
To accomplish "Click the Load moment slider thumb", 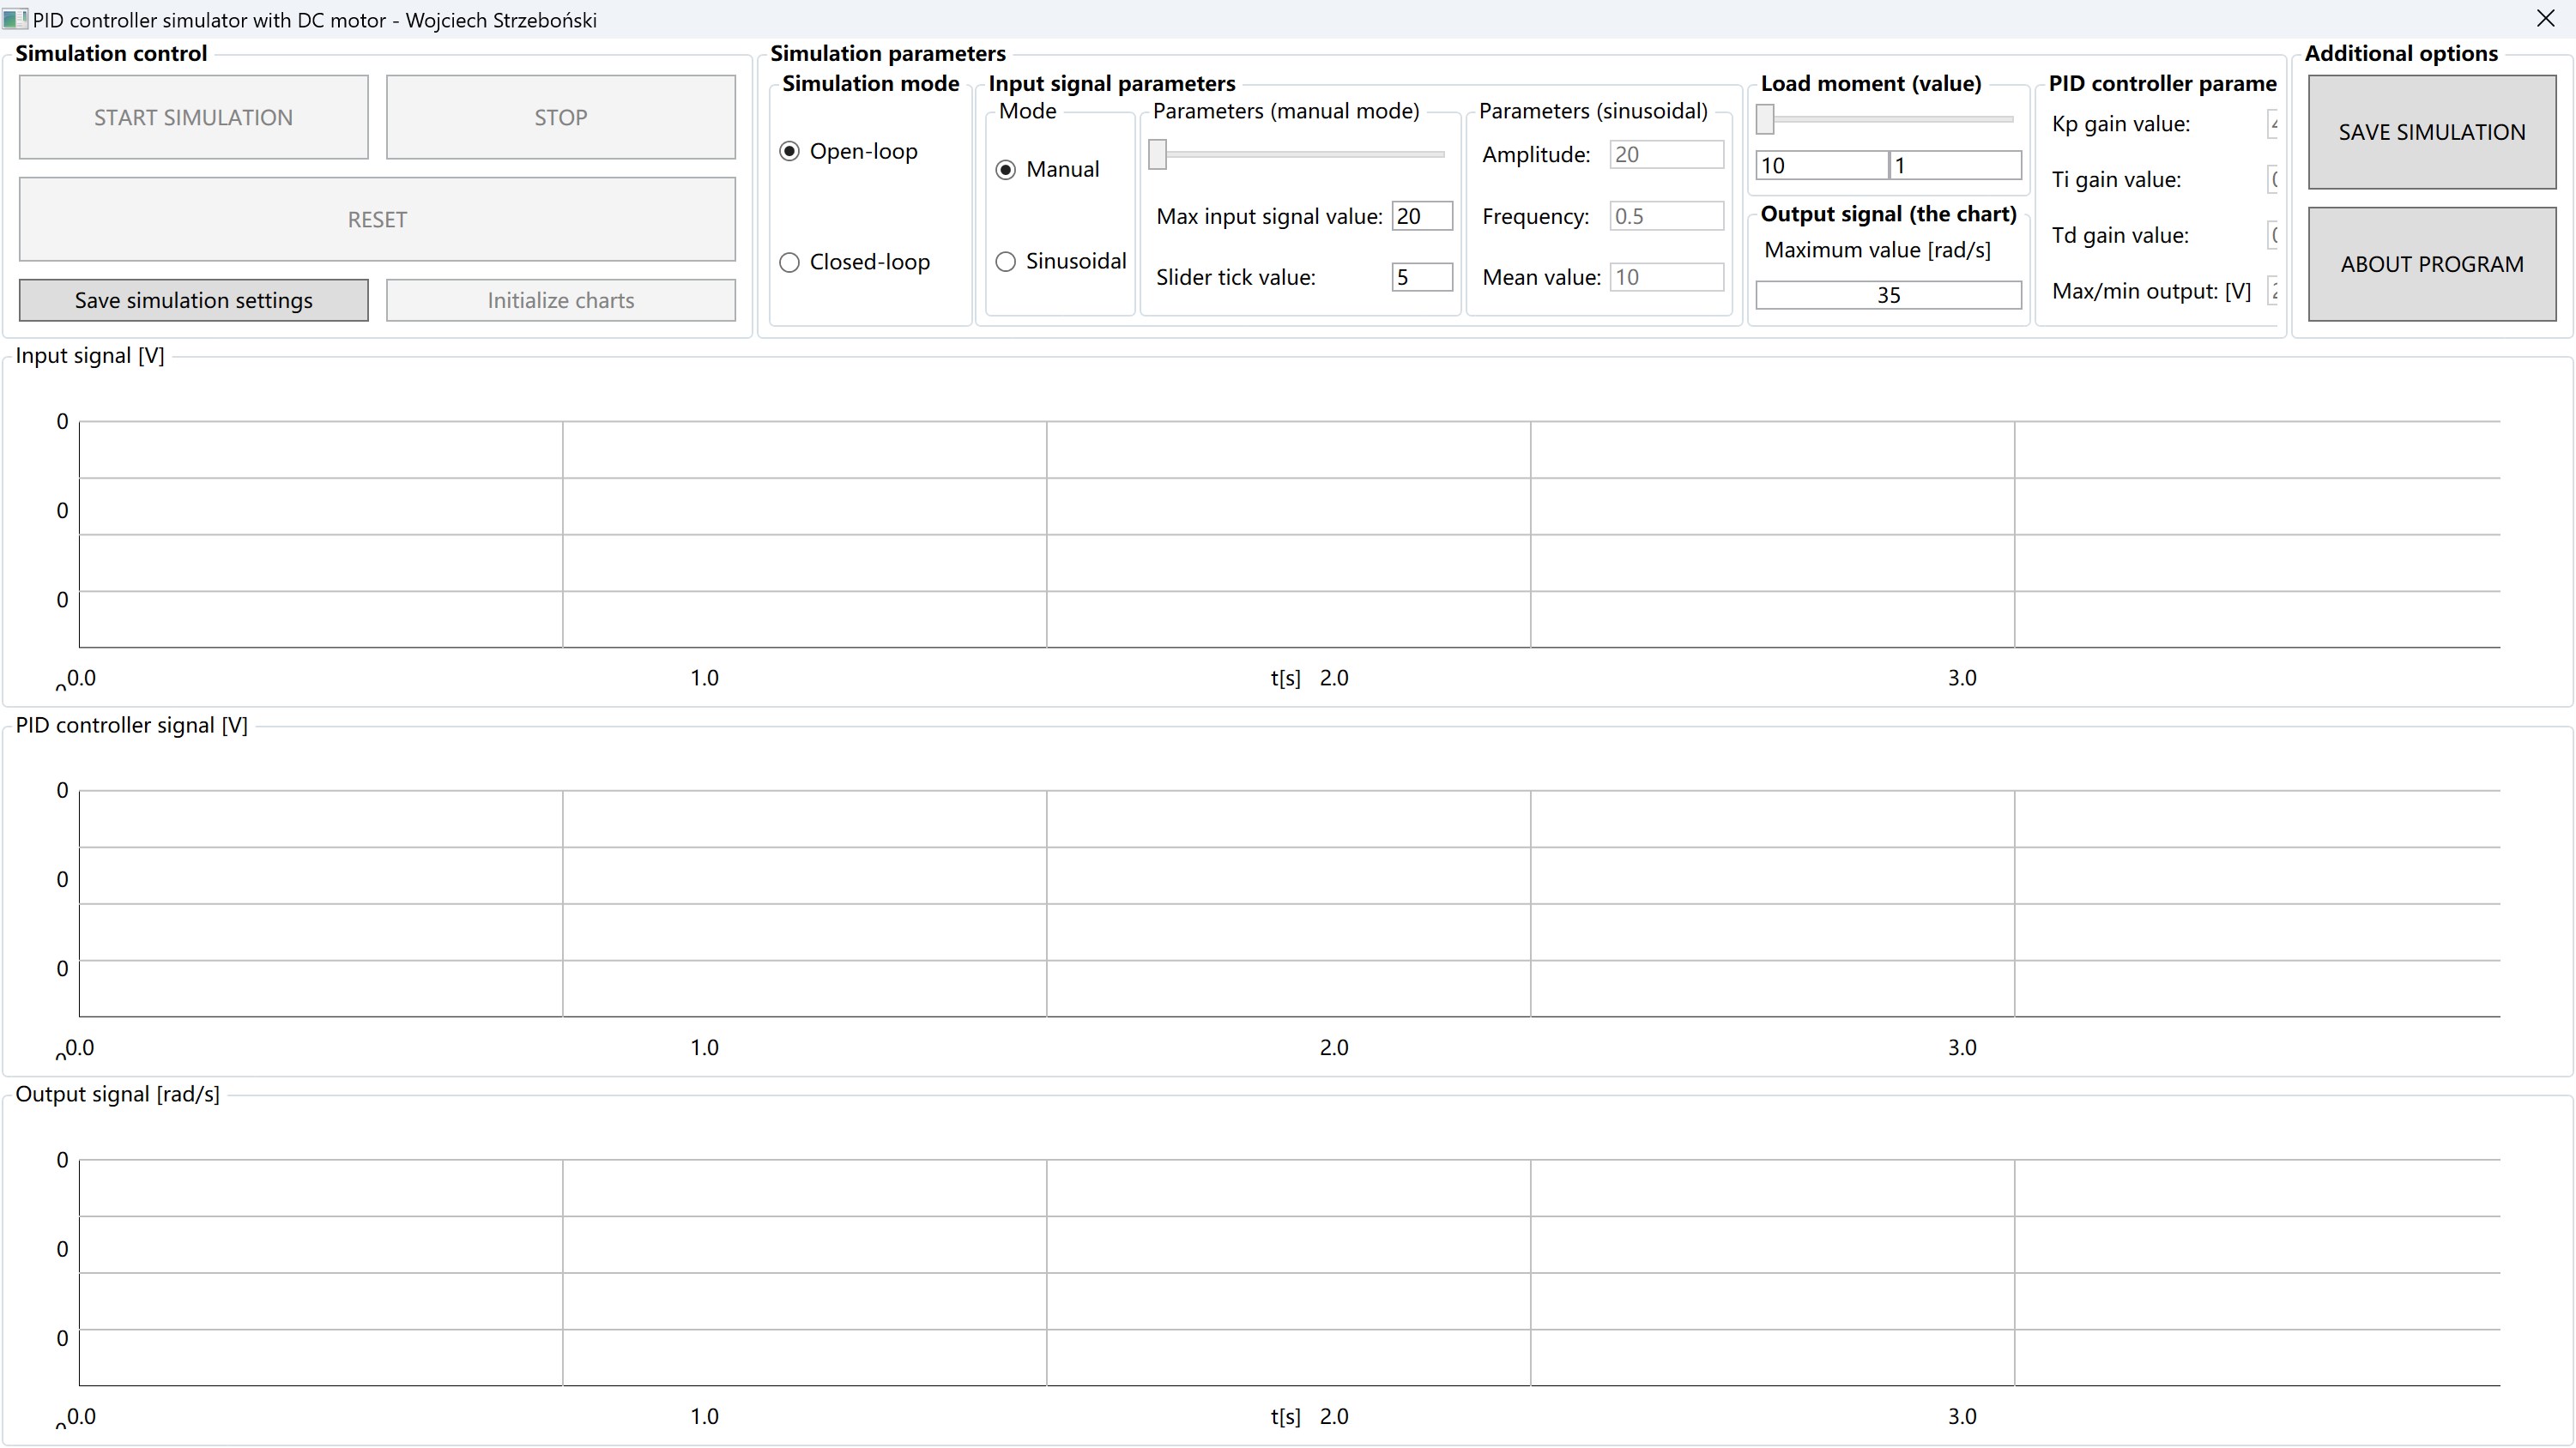I will pos(1765,119).
